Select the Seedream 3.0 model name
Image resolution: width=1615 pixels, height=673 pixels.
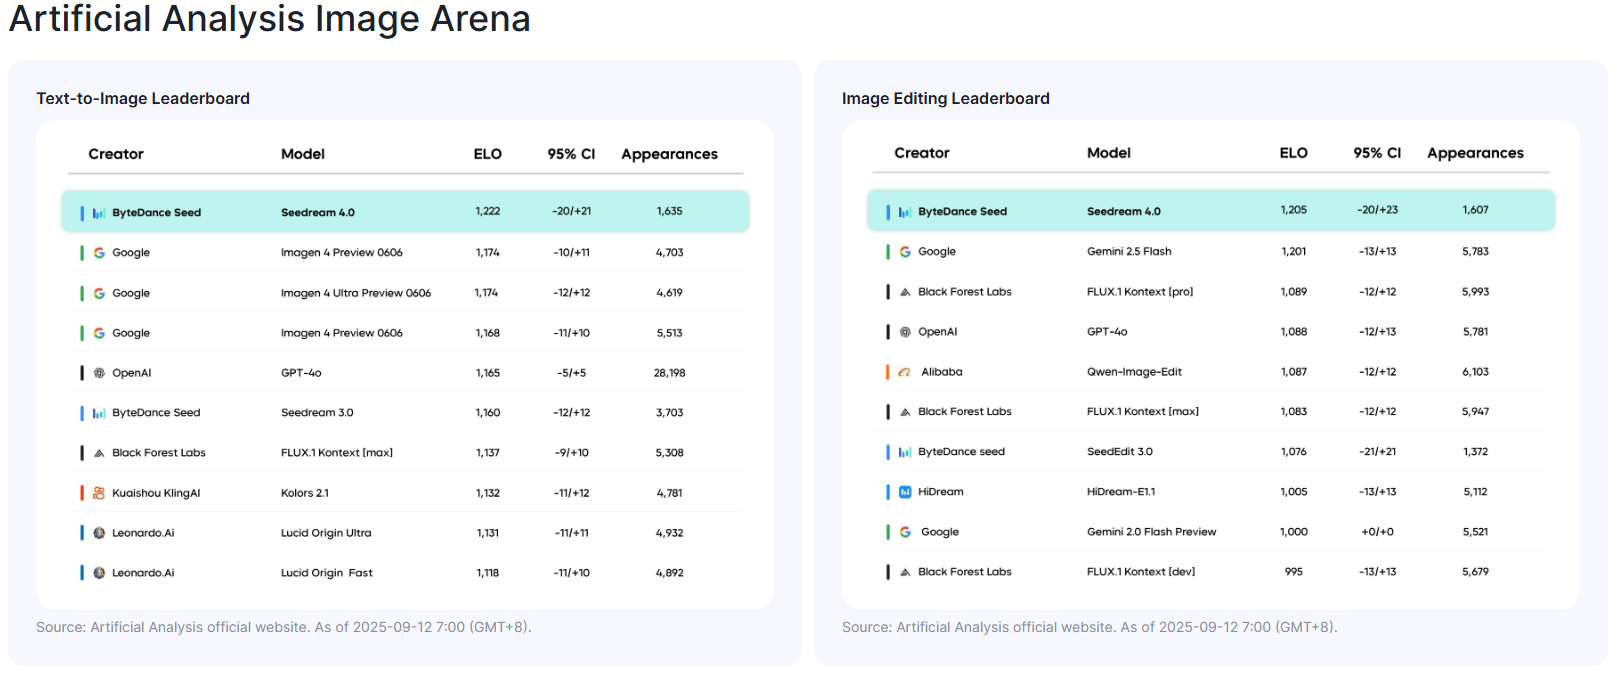click(317, 413)
